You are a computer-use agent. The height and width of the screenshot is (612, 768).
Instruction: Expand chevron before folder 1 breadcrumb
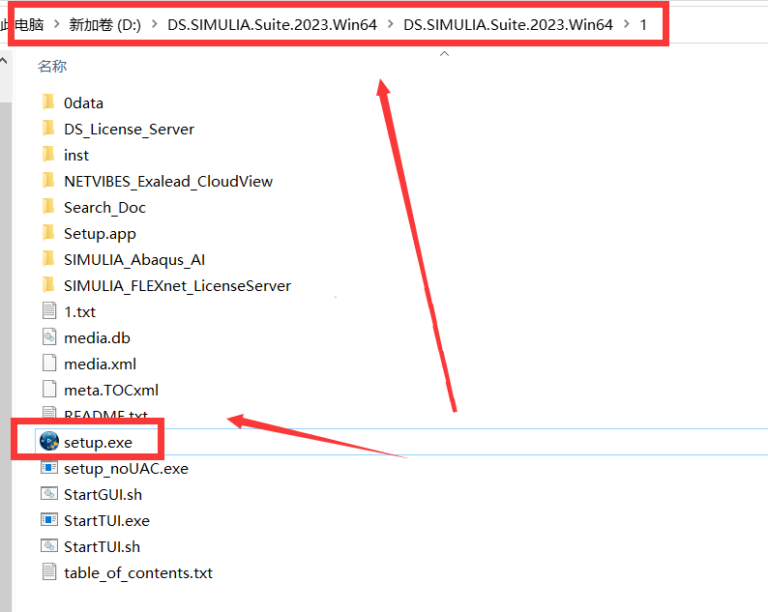pos(626,24)
